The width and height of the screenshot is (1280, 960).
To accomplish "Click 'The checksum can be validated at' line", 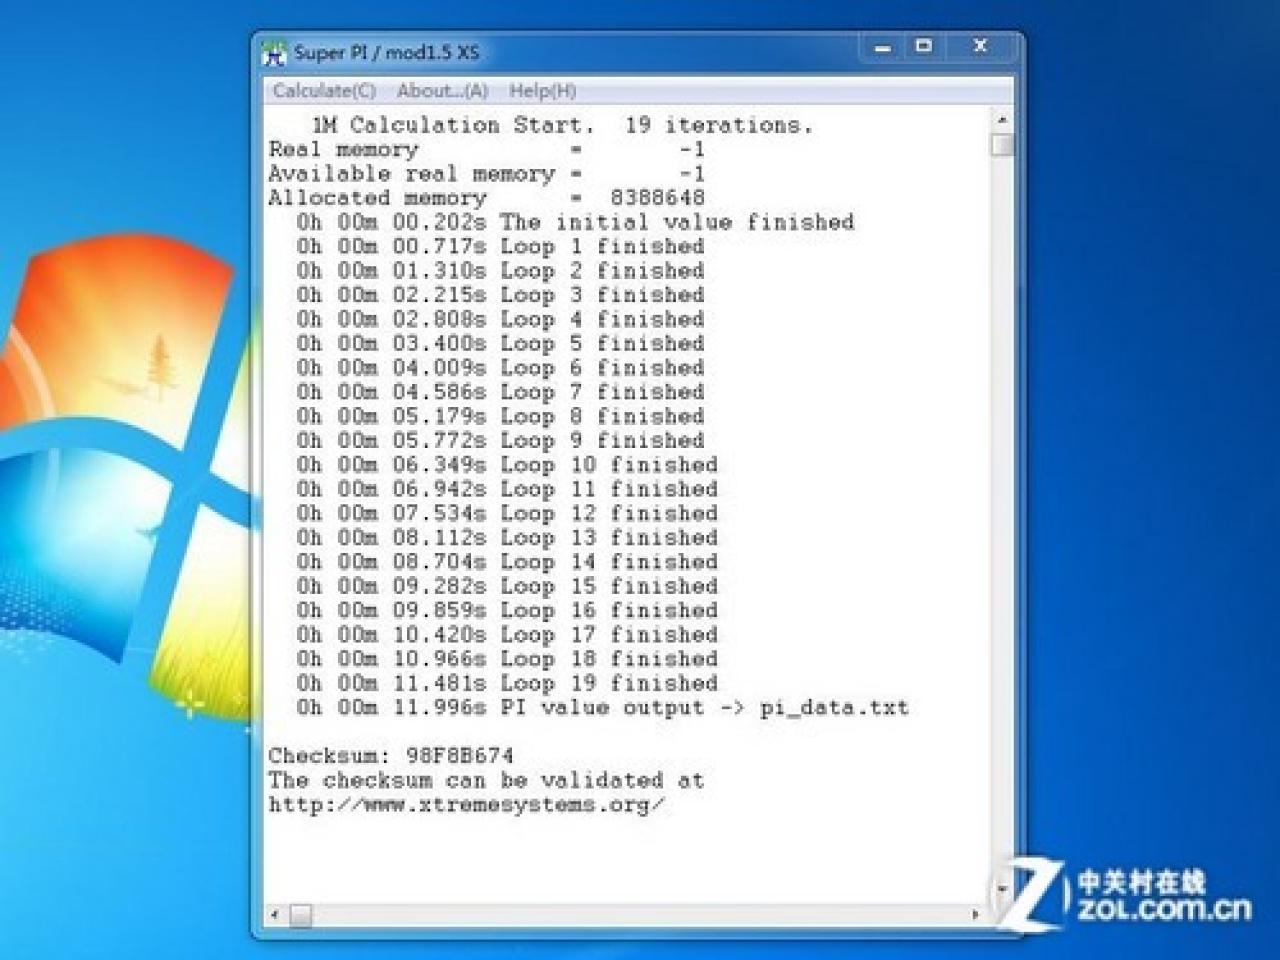I will 486,780.
